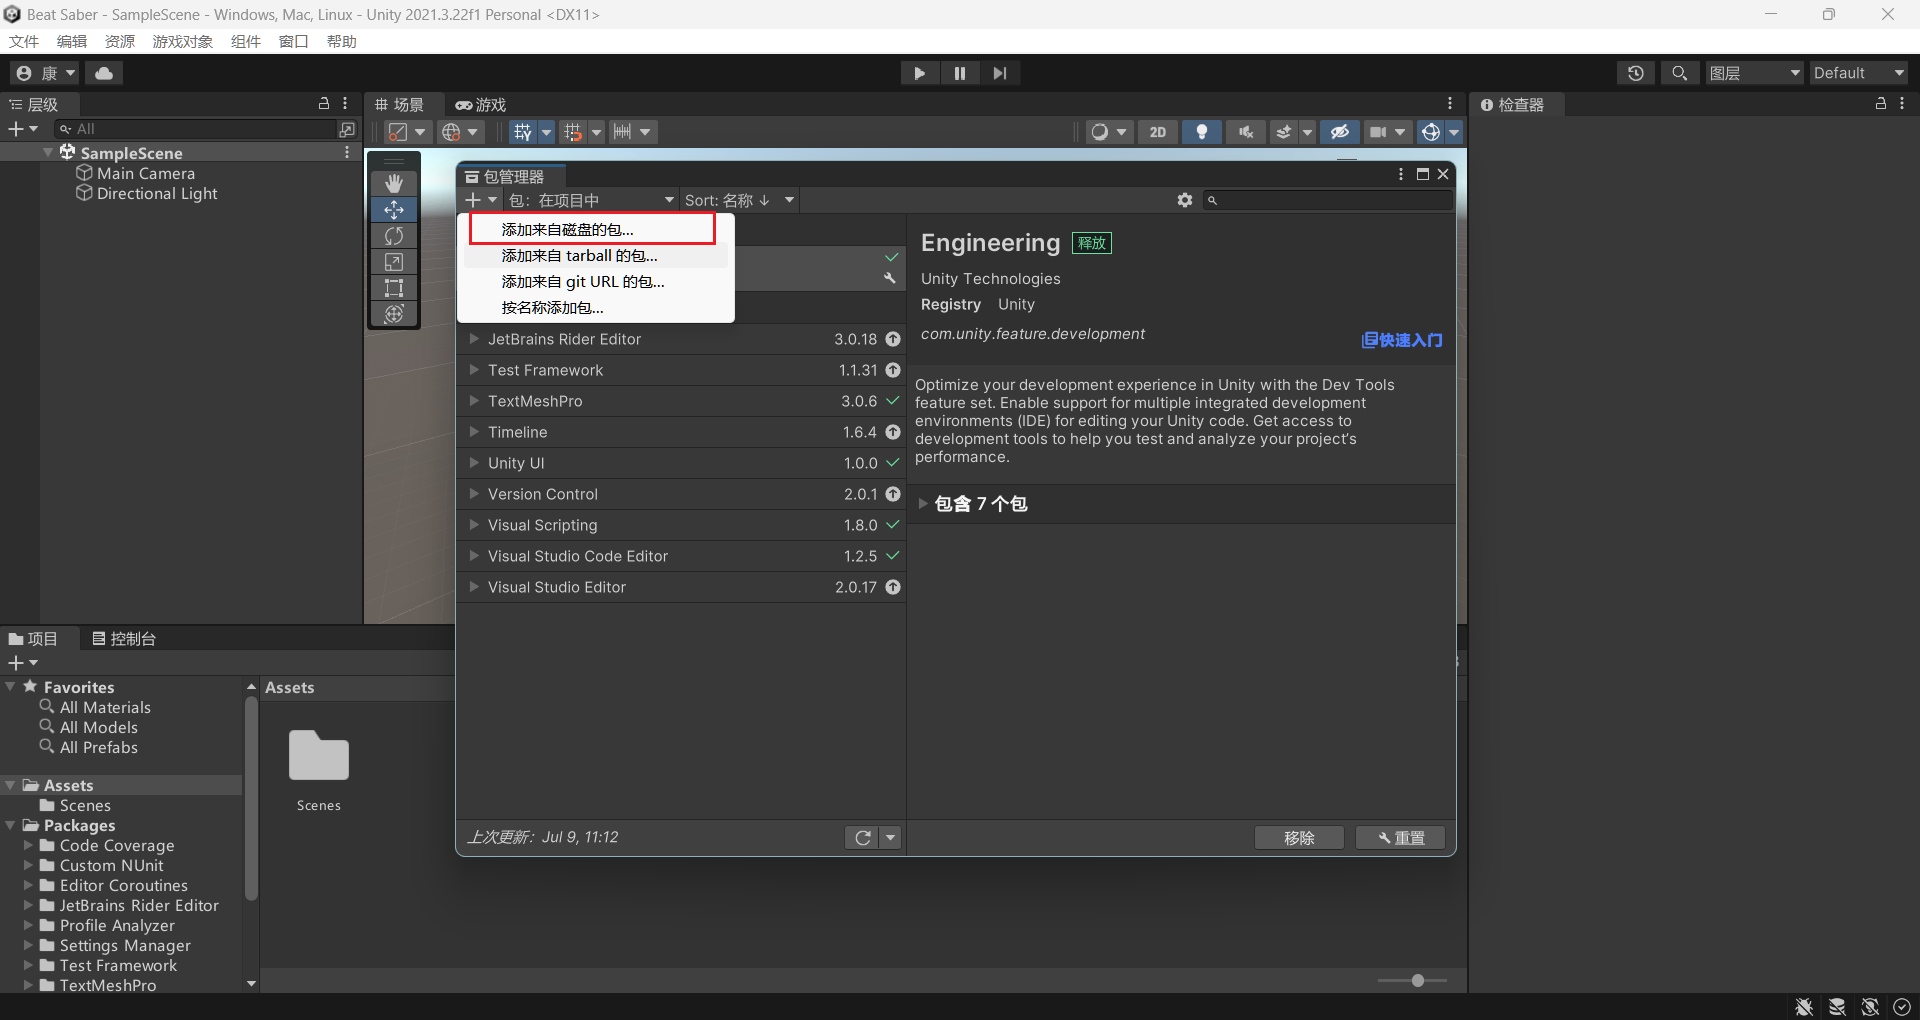Toggle the Gizmos button
The image size is (1920, 1020).
point(1431,132)
